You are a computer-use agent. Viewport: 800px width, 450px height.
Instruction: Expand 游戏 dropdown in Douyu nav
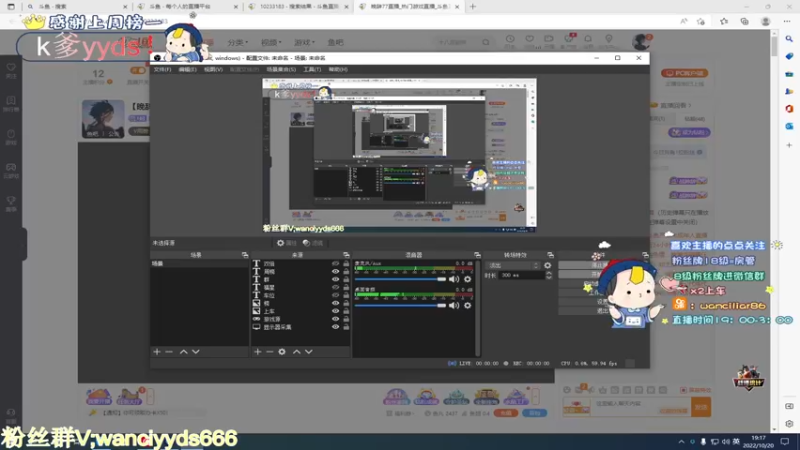pos(305,42)
